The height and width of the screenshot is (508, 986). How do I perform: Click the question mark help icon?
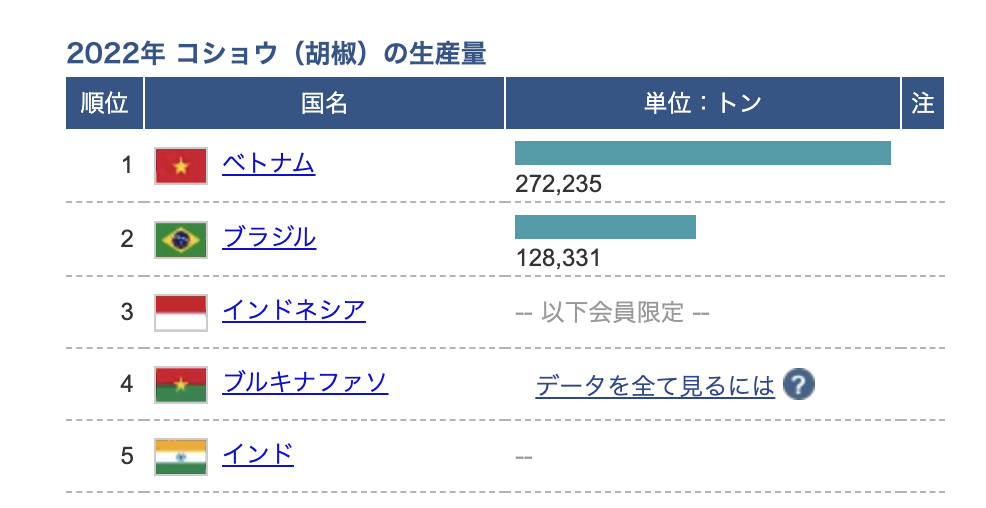797,384
